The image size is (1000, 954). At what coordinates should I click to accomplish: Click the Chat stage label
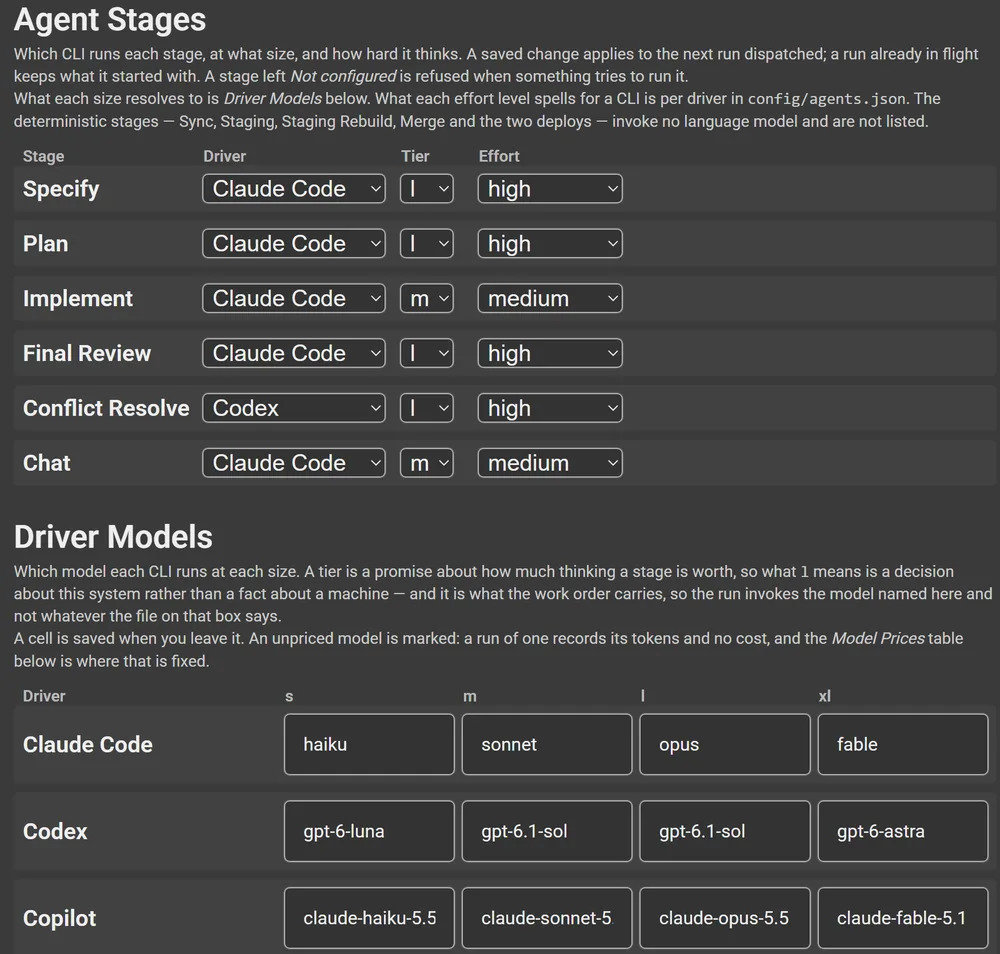coord(47,463)
